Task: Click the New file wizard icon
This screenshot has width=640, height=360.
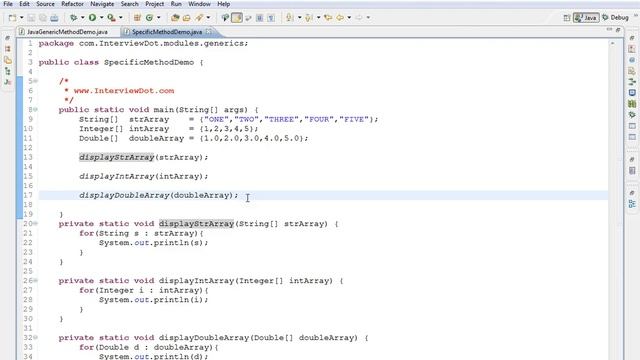Action: pos(12,18)
